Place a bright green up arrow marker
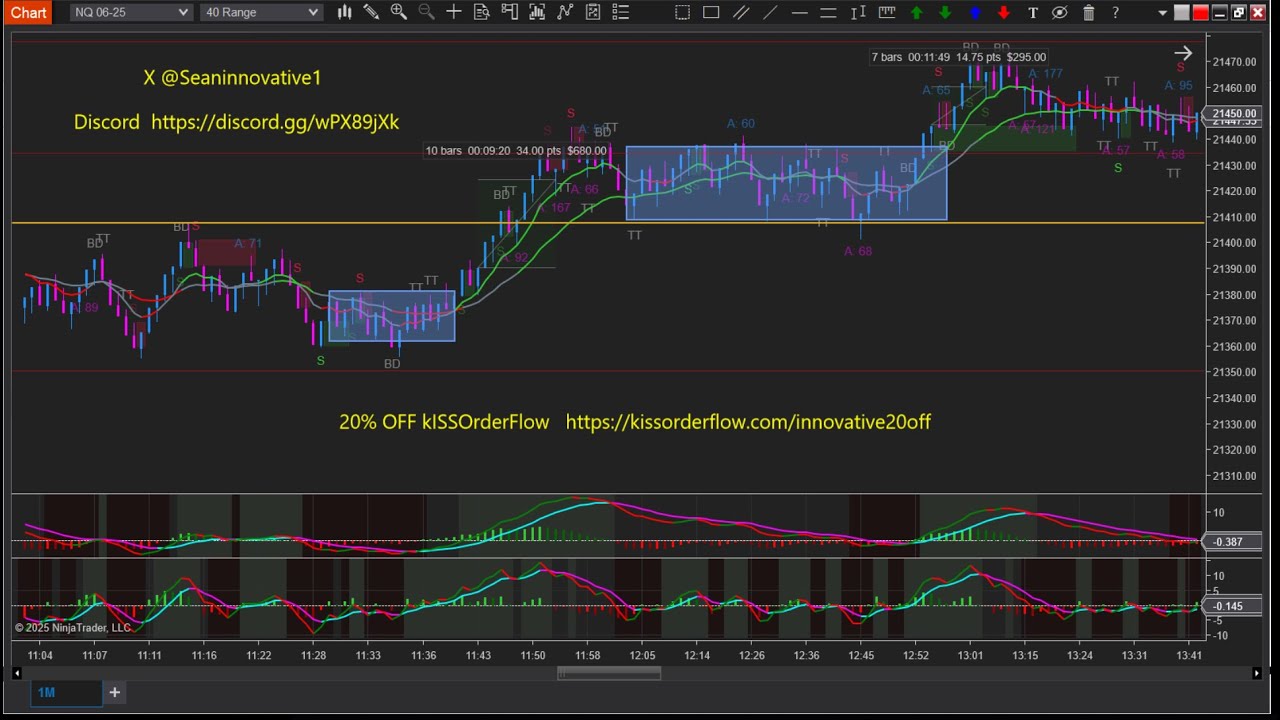Screen dimensions: 1280x720 pyautogui.click(x=917, y=12)
